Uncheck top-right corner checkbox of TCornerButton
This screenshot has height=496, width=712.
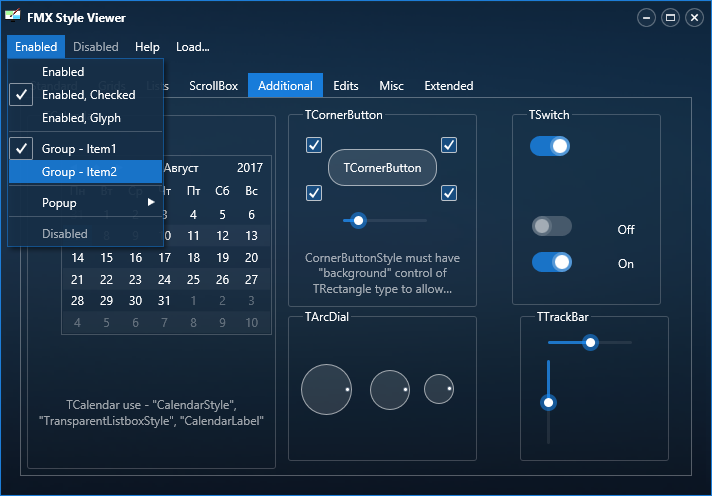coord(449,145)
